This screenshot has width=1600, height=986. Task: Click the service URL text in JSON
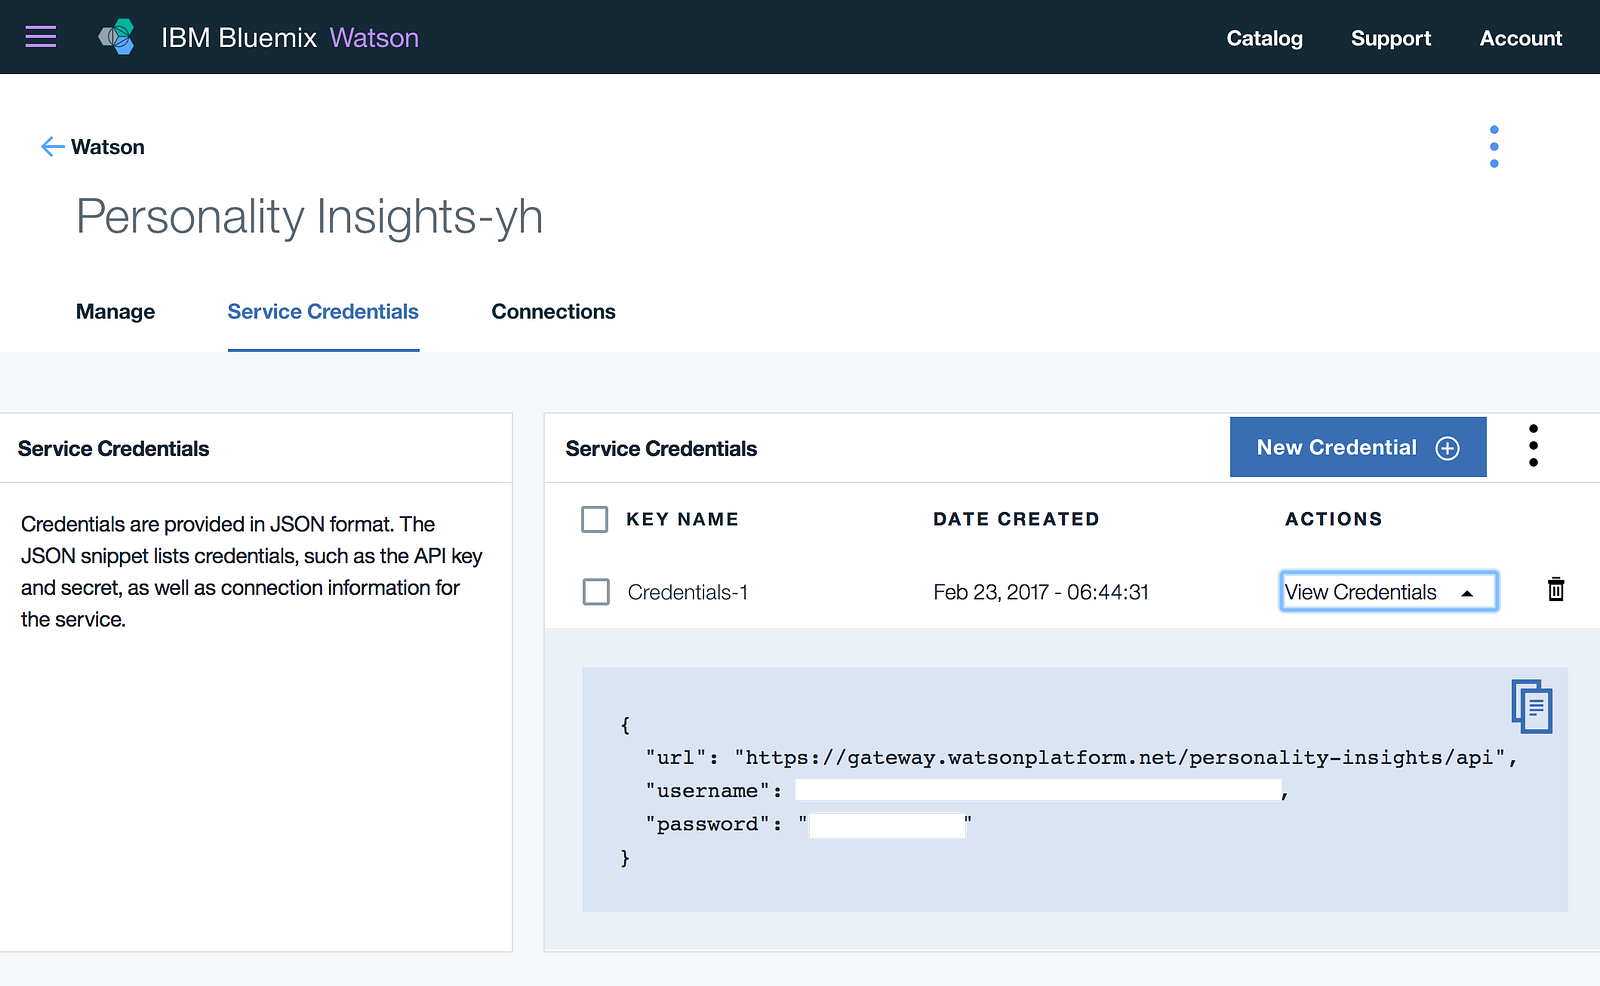(1119, 758)
